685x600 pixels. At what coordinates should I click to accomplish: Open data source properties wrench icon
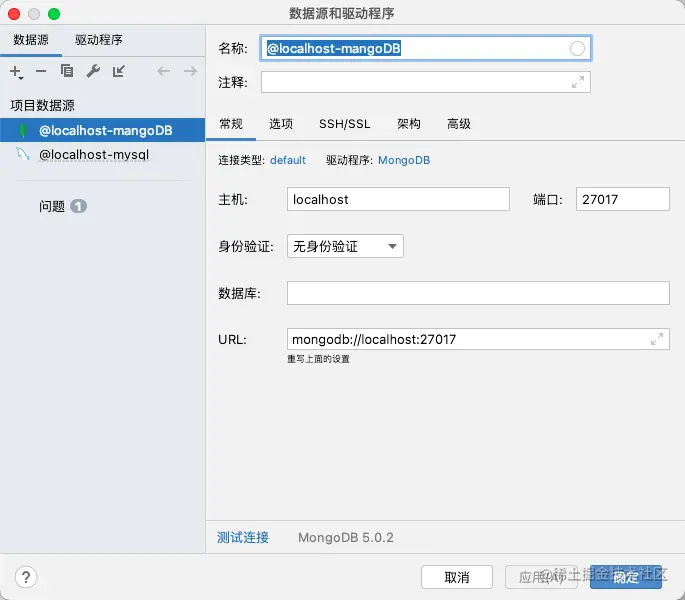pos(93,71)
